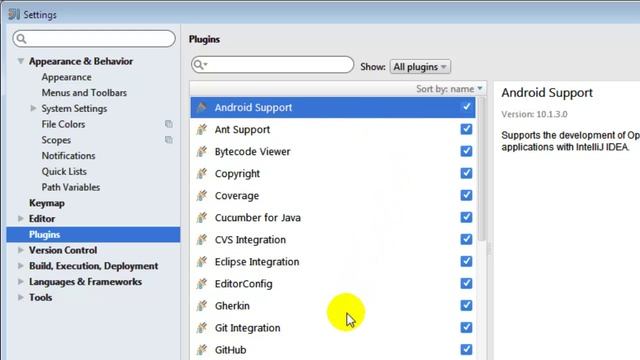Click the GitHub plugin icon
Viewport: 640px width, 360px height.
[202, 350]
